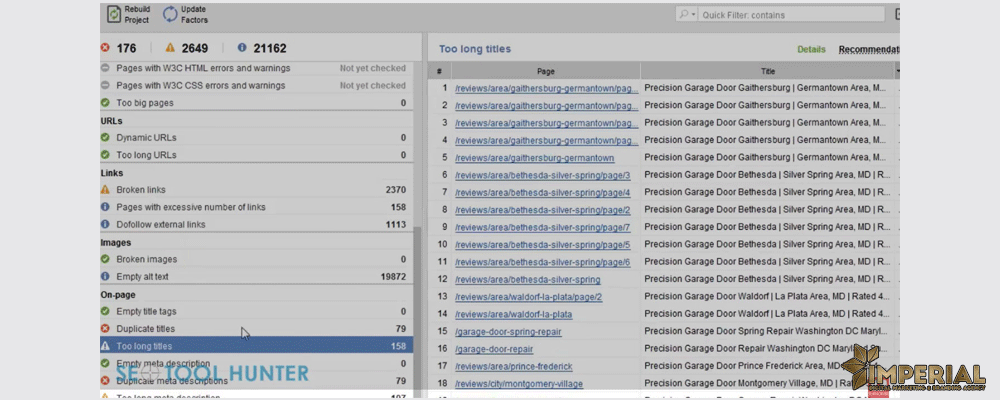Image resolution: width=1000 pixels, height=400 pixels.
Task: Select the Dynamic URLs factor
Action: click(146, 137)
